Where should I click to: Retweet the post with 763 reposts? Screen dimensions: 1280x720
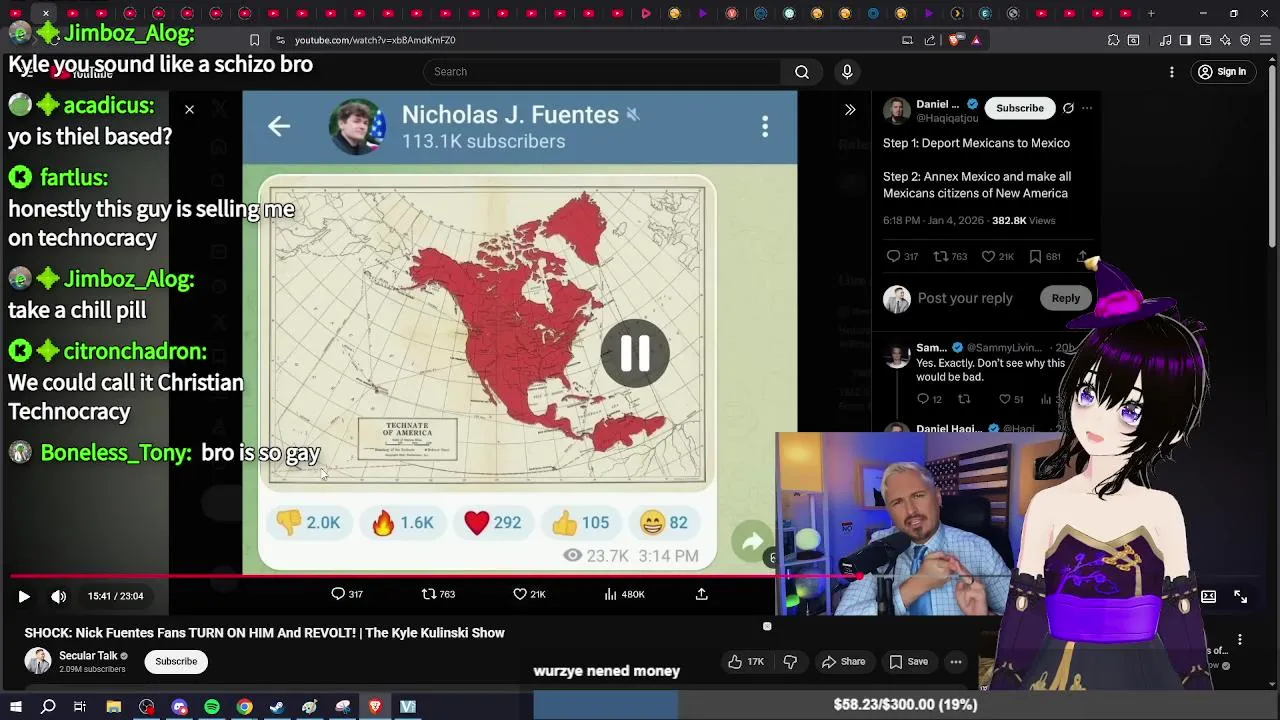pyautogui.click(x=950, y=257)
